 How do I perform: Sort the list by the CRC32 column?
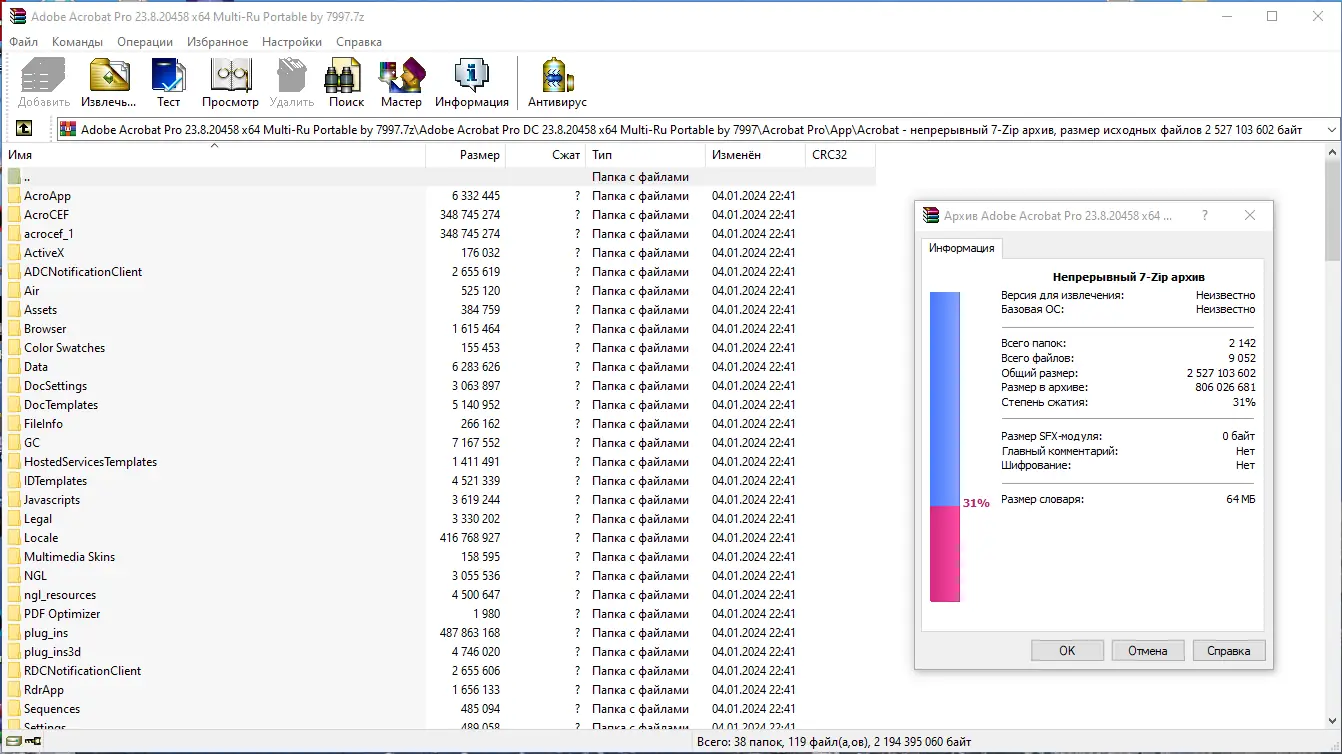tap(840, 155)
